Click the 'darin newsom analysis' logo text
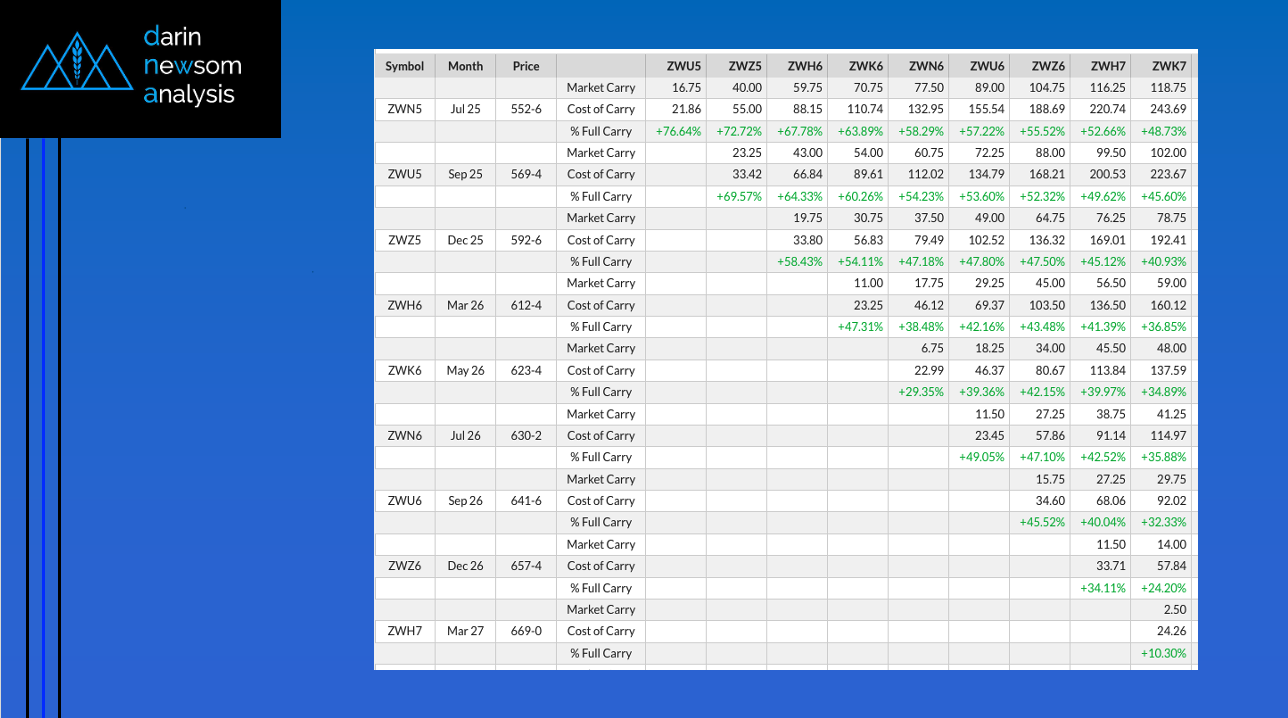The height and width of the screenshot is (718, 1288). [x=192, y=66]
